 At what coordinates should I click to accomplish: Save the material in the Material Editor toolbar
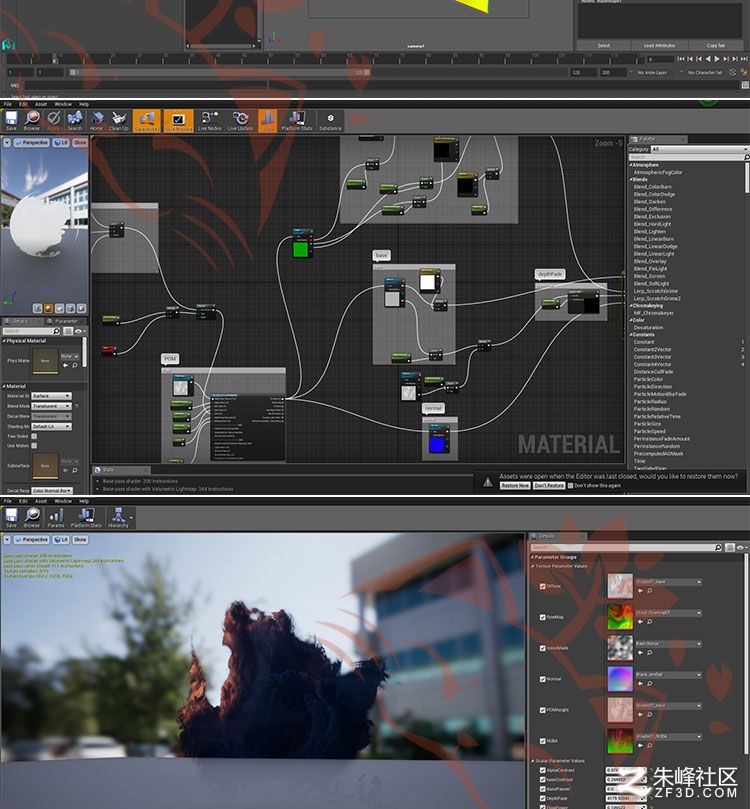tap(11, 121)
